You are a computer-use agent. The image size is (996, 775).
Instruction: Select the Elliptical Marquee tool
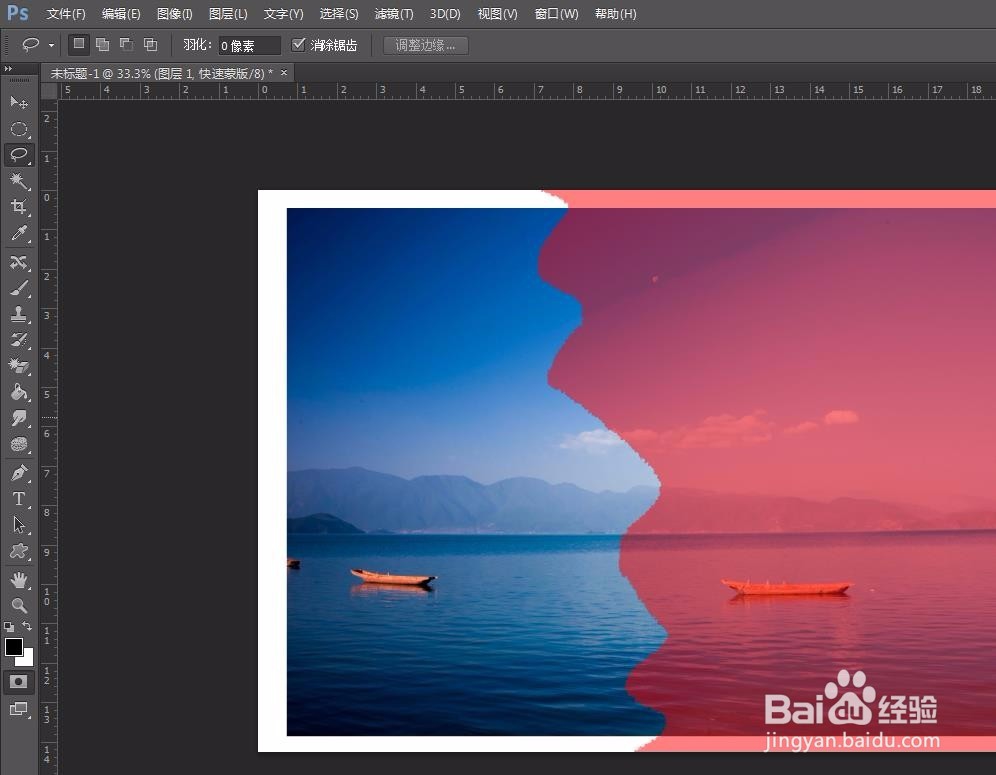click(19, 129)
